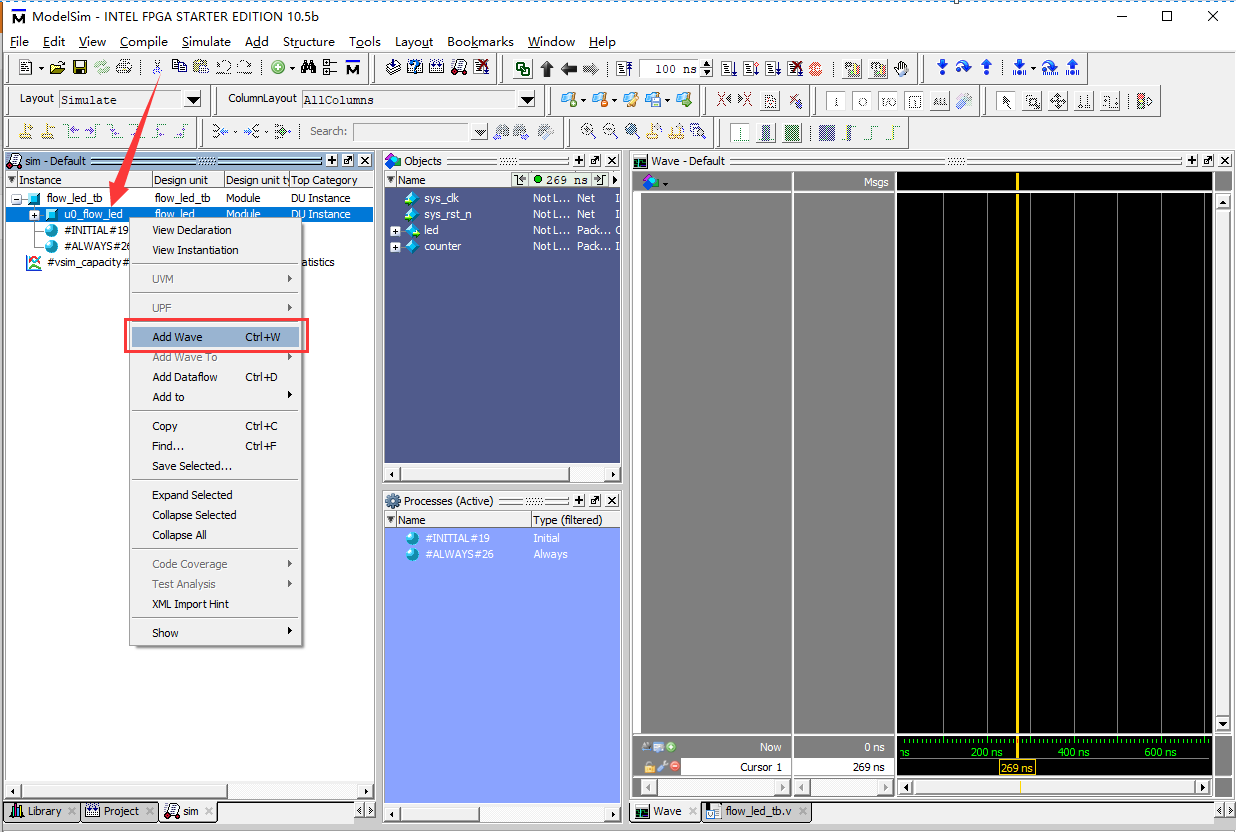Choose Add Wave from context menu
Image resolution: width=1236 pixels, height=832 pixels.
177,337
